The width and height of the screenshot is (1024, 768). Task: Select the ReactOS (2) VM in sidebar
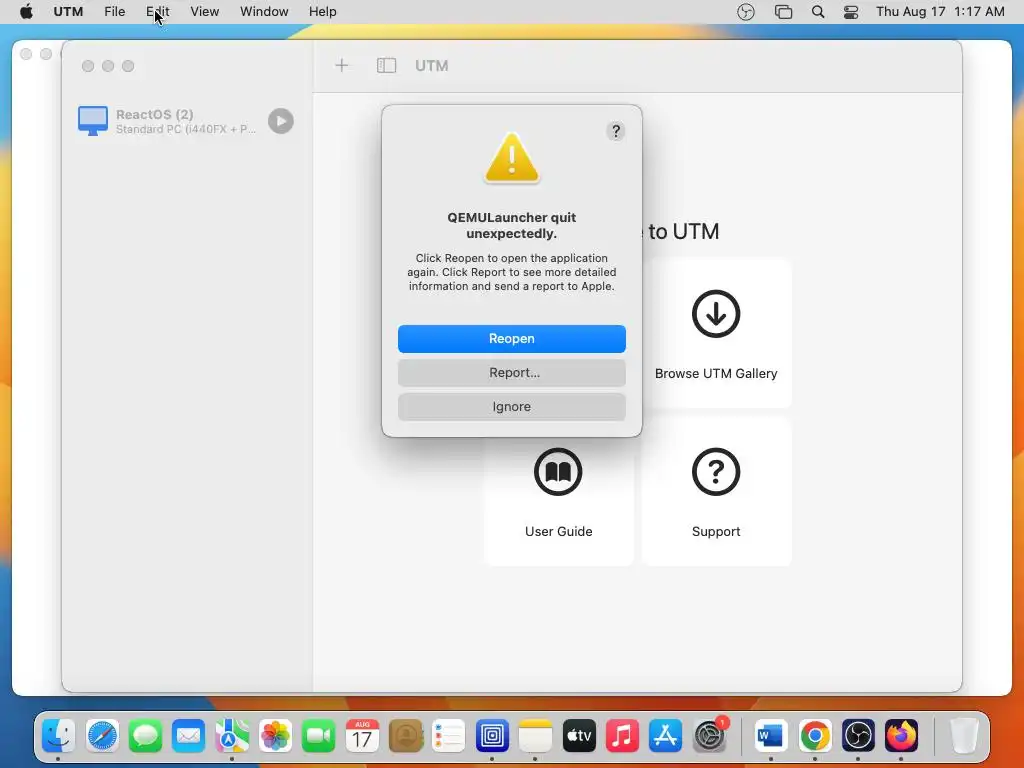coord(186,121)
